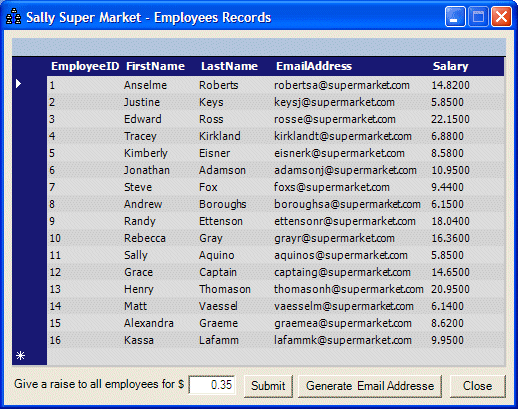Sort by the LastName column header

pyautogui.click(x=229, y=66)
